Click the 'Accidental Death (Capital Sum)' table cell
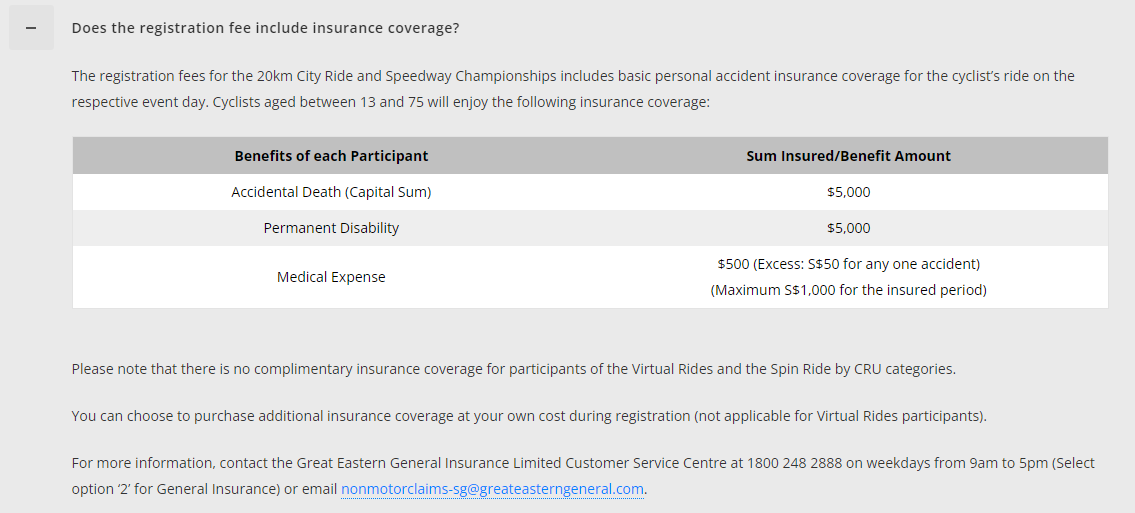Screen dimensions: 1135x513 click(332, 192)
